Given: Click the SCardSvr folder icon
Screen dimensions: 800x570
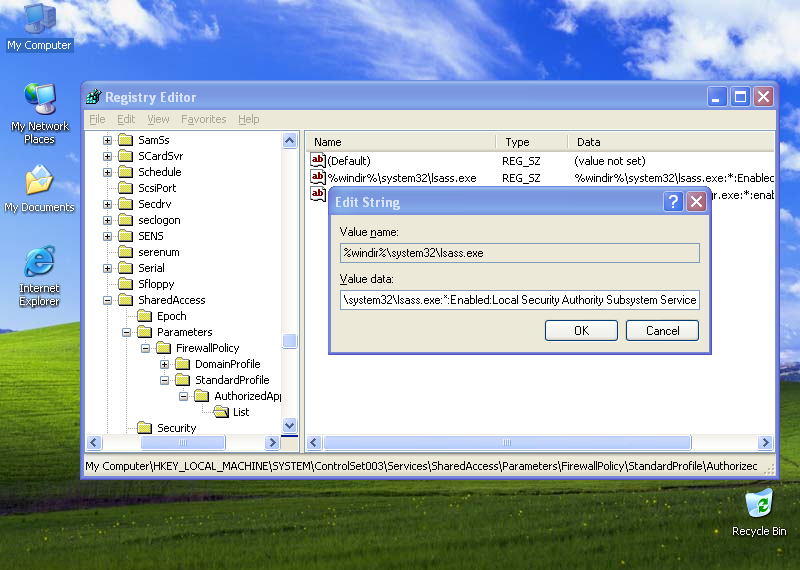Looking at the screenshot, I should pyautogui.click(x=126, y=156).
